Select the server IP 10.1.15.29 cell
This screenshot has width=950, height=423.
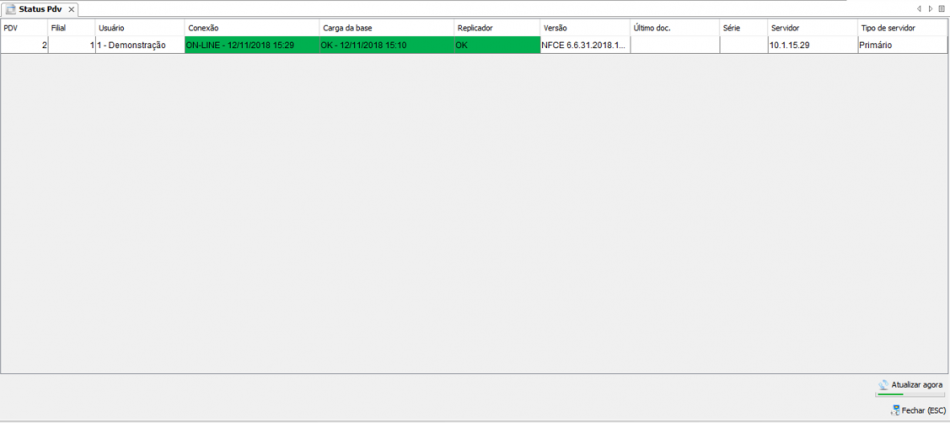(x=811, y=45)
